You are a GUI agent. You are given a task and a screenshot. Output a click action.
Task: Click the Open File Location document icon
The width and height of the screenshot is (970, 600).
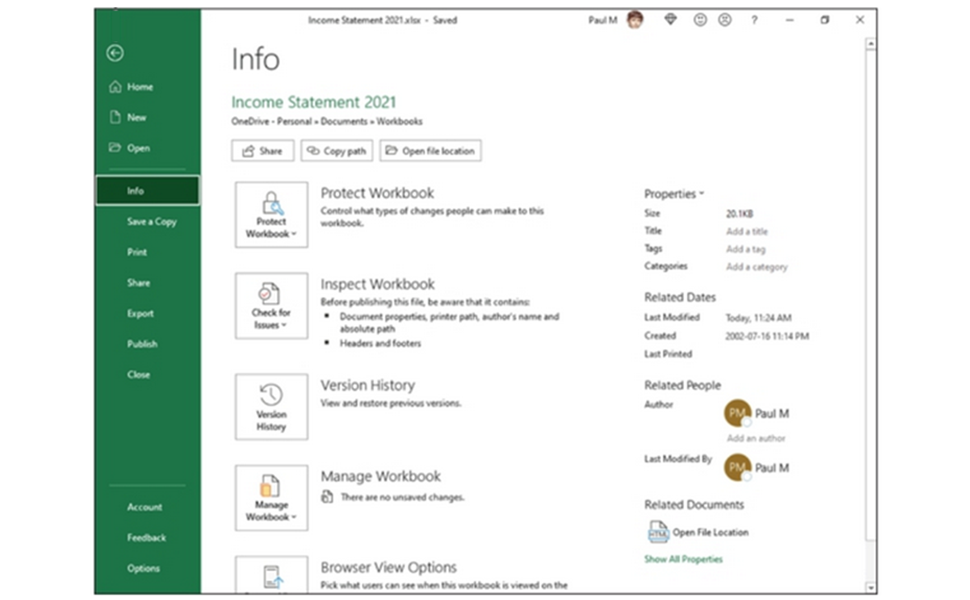pos(658,532)
